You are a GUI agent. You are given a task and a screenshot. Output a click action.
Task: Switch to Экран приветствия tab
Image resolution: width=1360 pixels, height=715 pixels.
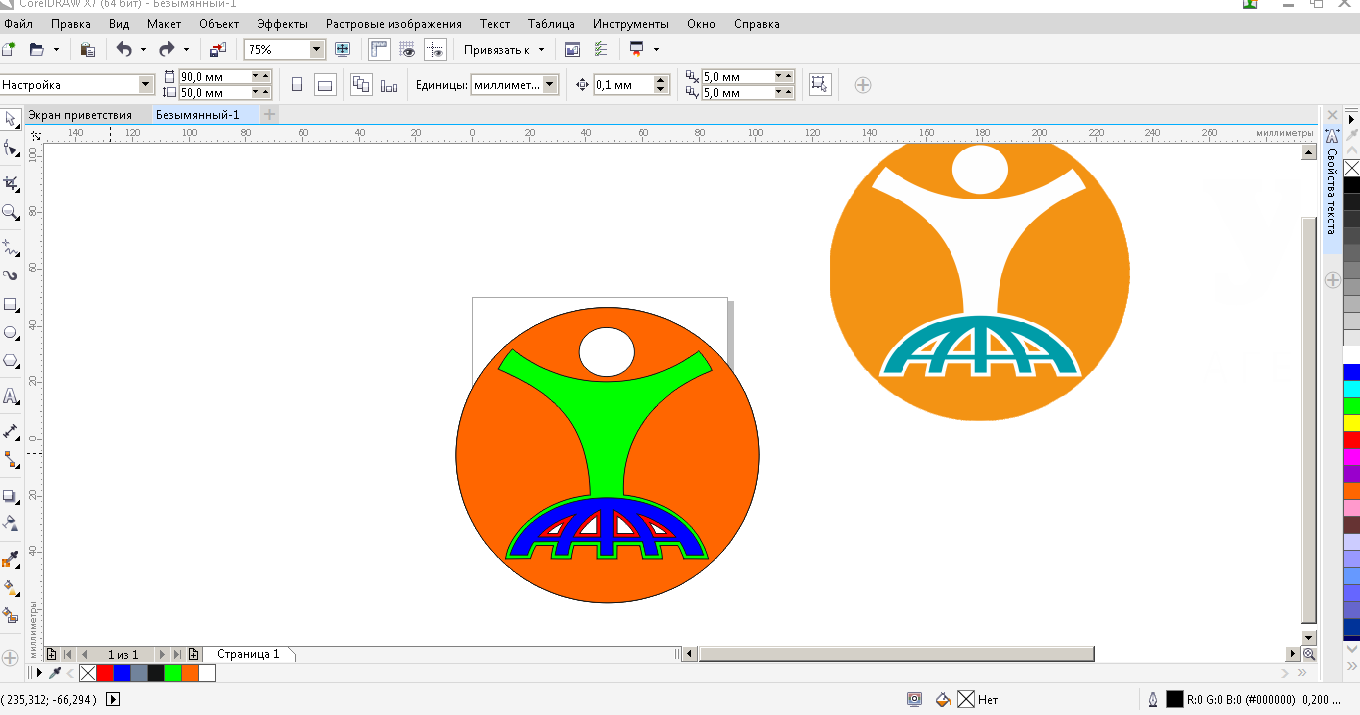click(80, 115)
